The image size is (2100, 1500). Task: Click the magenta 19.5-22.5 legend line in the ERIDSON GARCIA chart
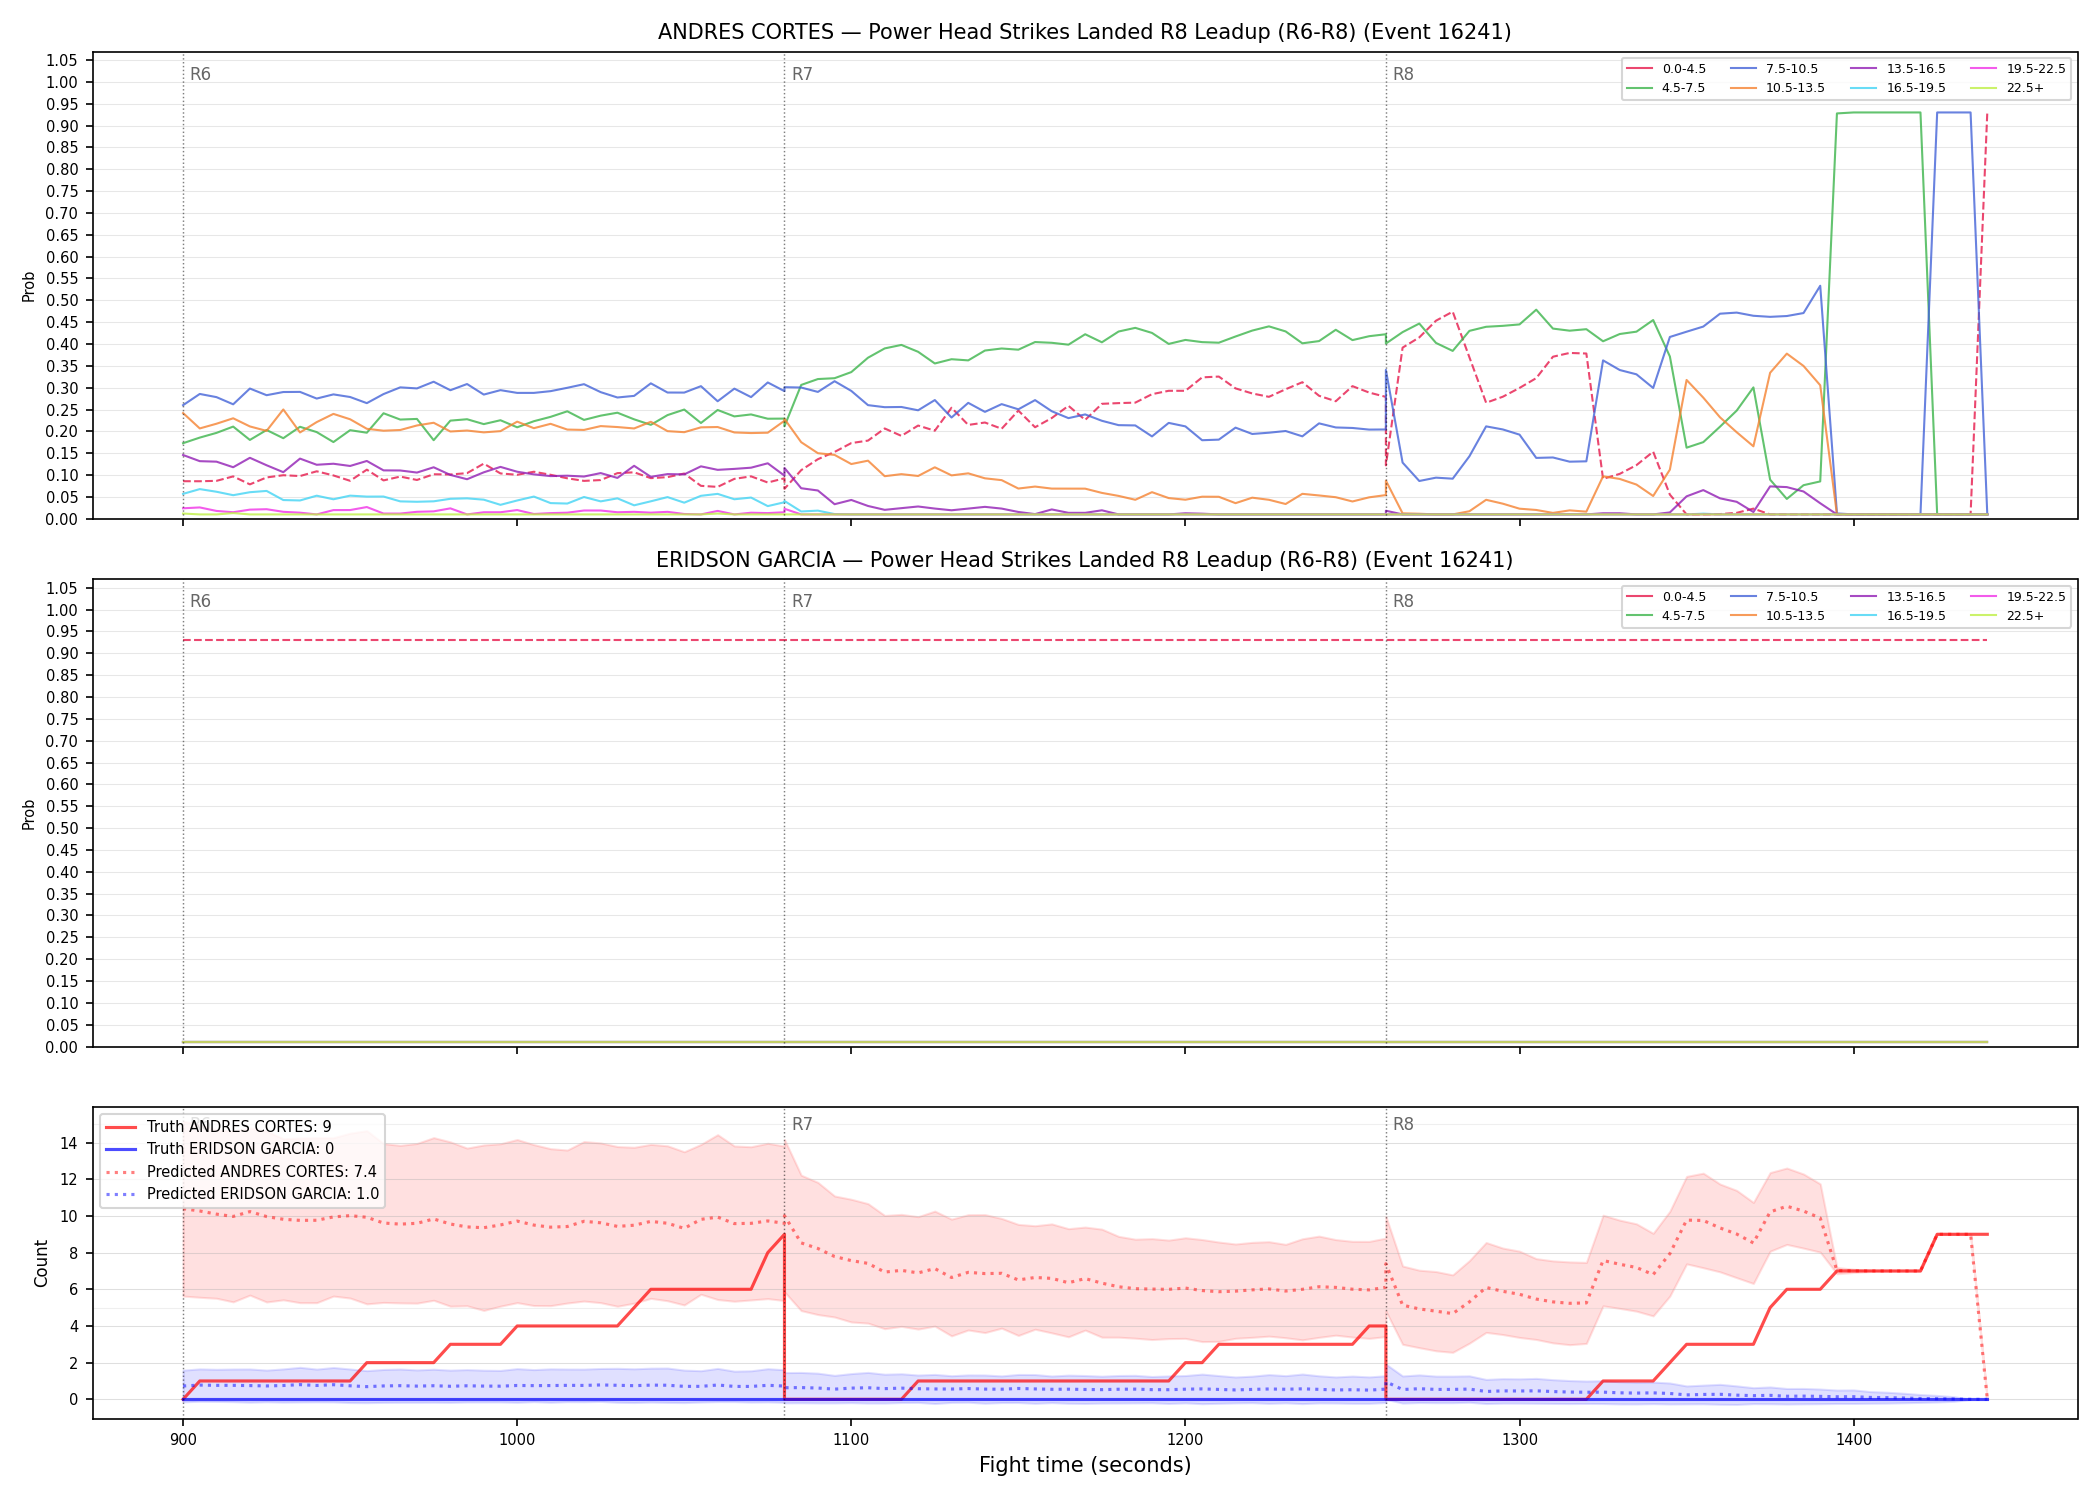1985,597
